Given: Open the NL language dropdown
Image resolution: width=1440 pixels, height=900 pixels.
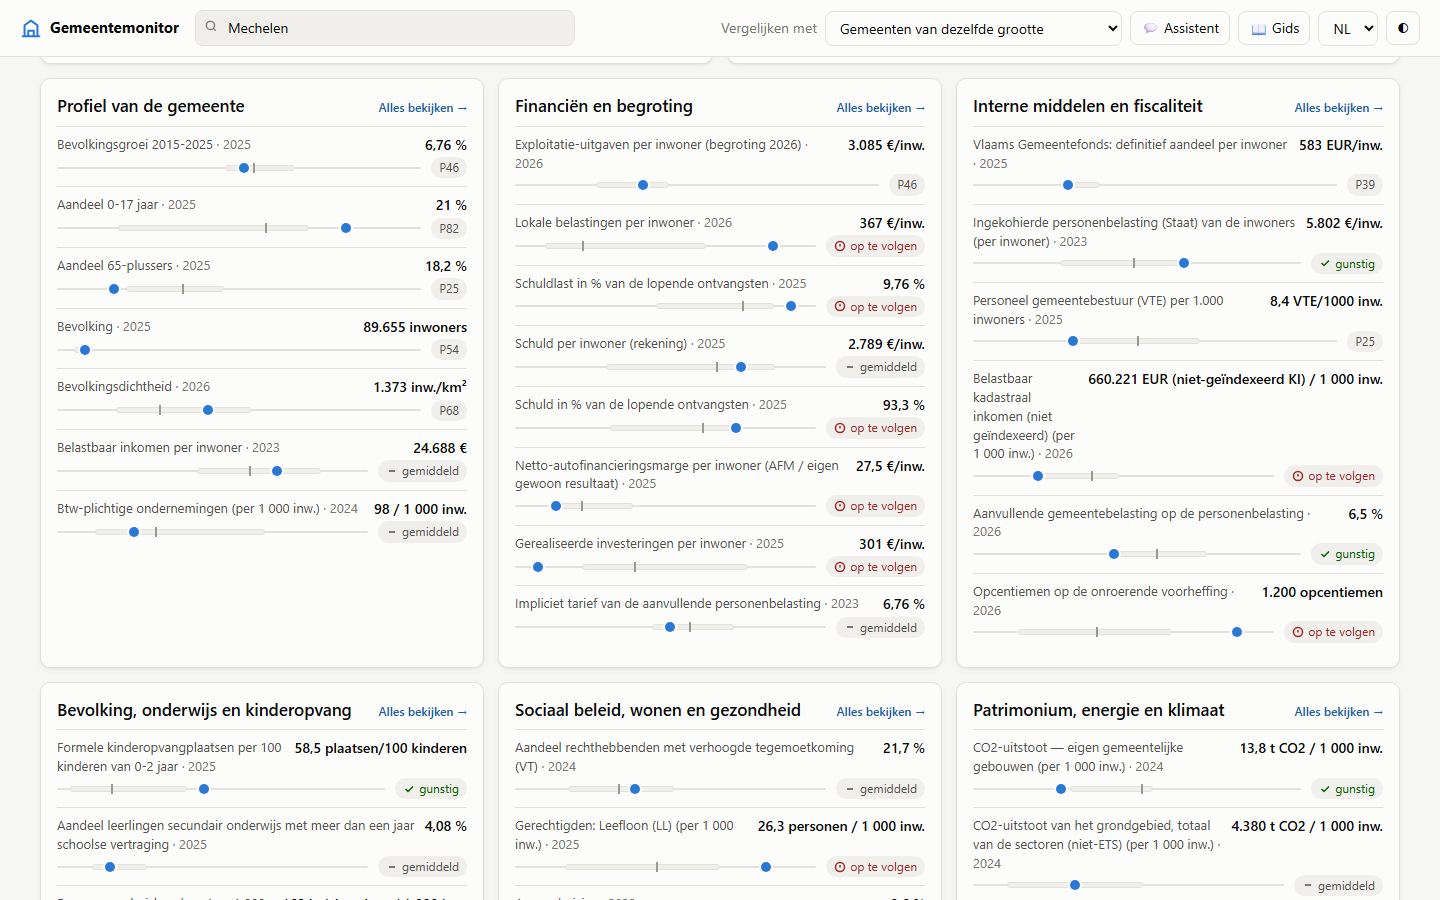Looking at the screenshot, I should point(1348,28).
